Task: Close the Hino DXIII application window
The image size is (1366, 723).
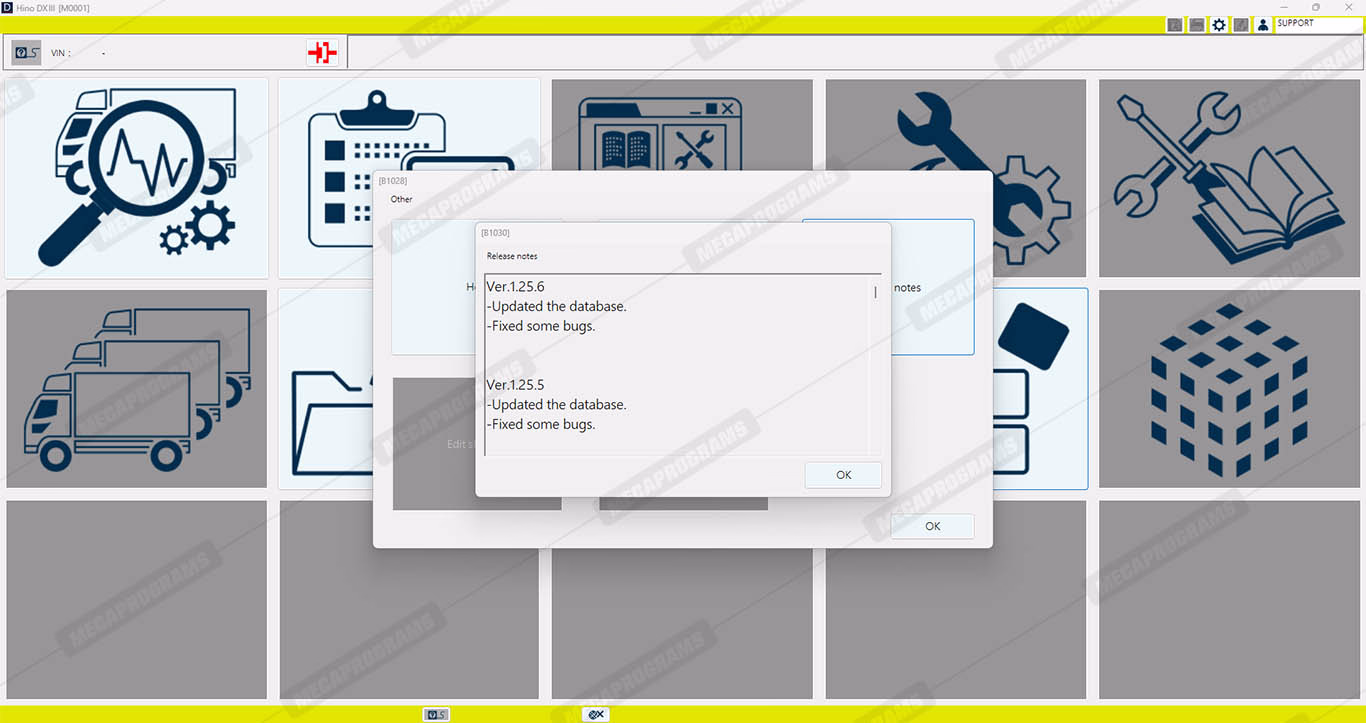Action: pos(1347,7)
